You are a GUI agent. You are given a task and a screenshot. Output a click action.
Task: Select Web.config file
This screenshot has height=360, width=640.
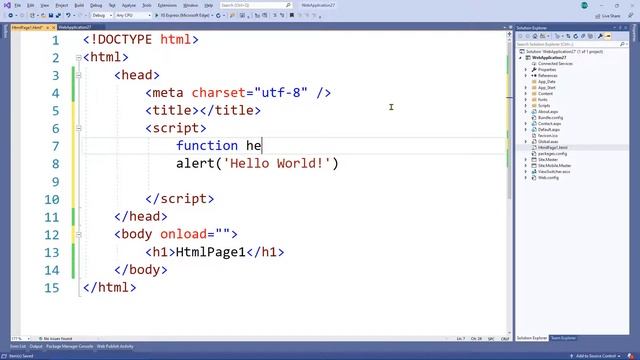click(x=548, y=178)
